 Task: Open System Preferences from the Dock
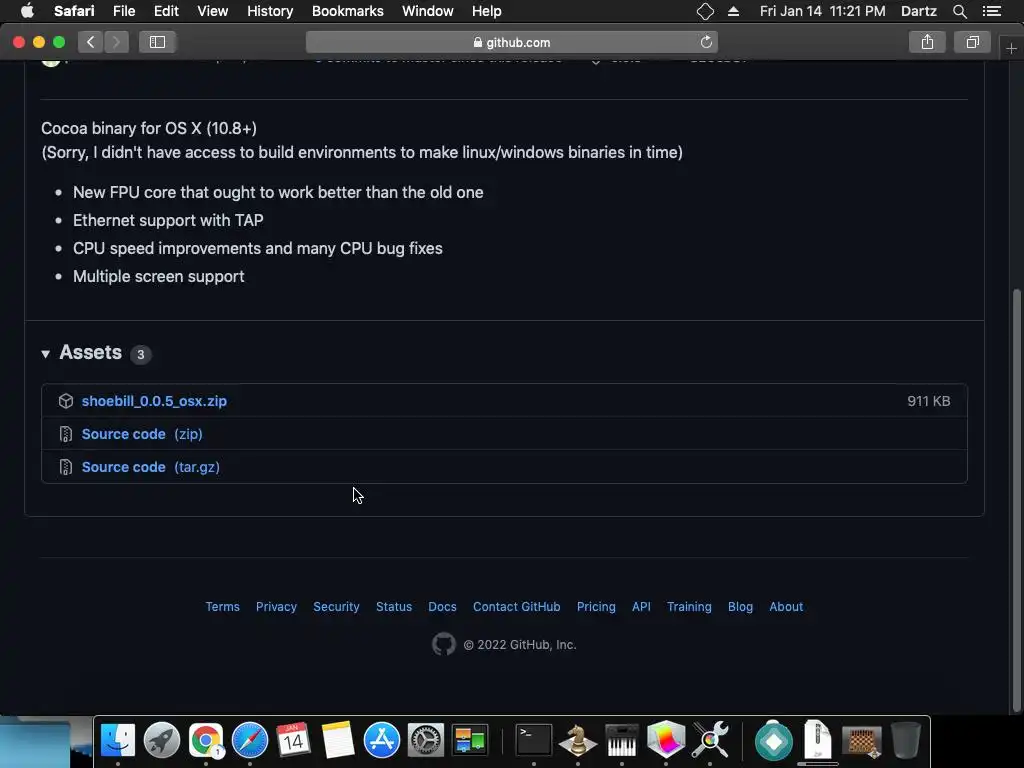426,741
